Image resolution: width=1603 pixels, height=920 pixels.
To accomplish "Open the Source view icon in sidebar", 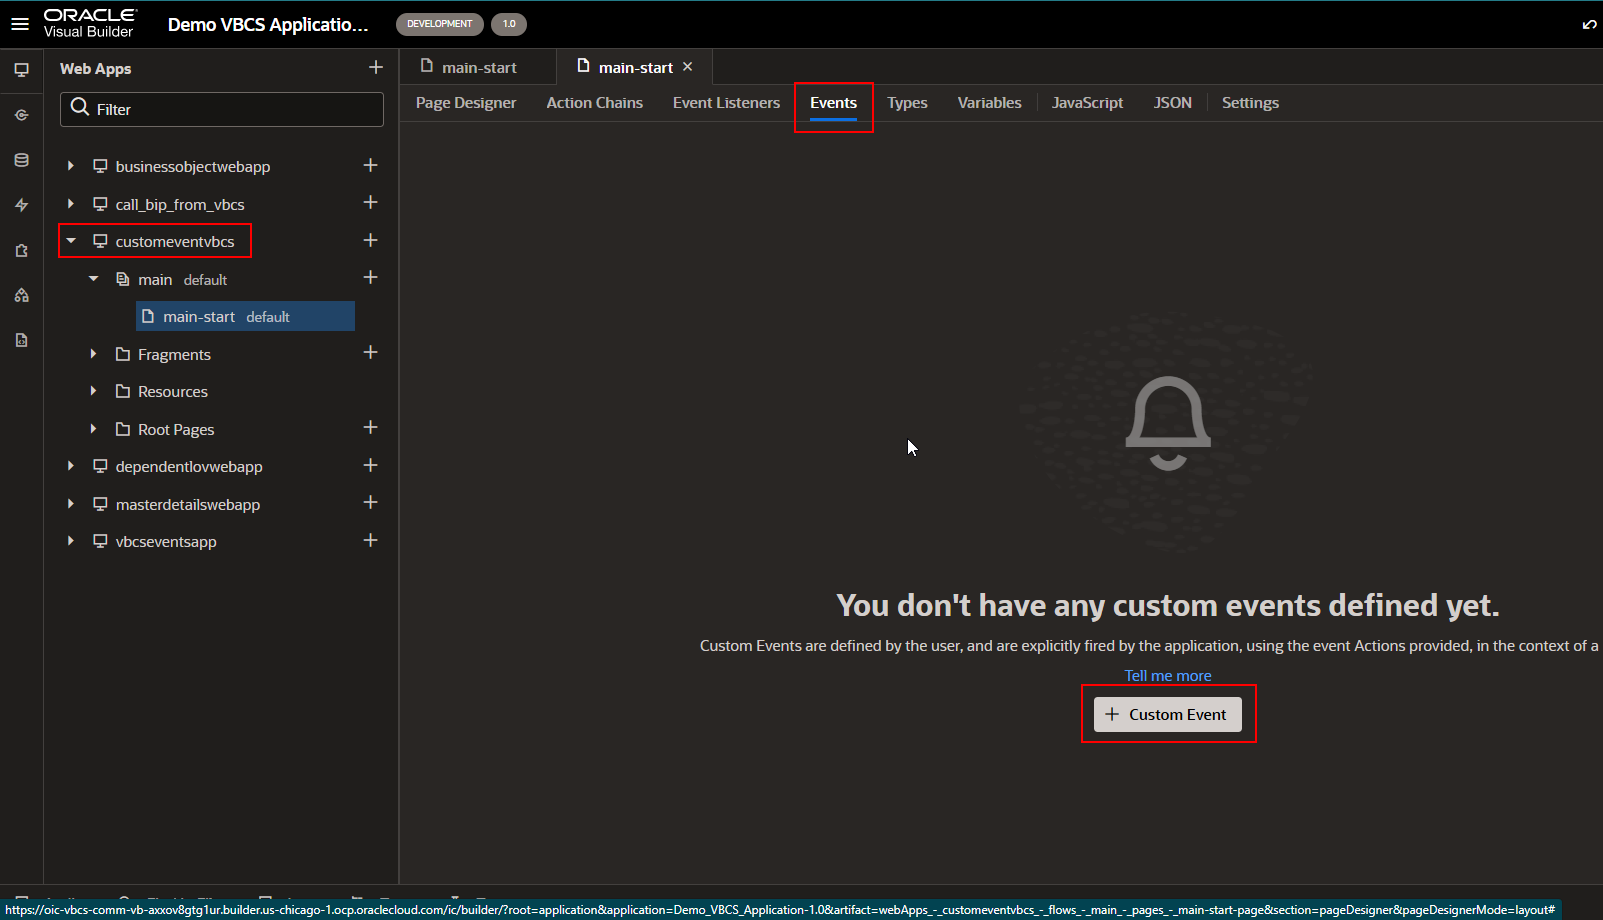I will pyautogui.click(x=21, y=340).
